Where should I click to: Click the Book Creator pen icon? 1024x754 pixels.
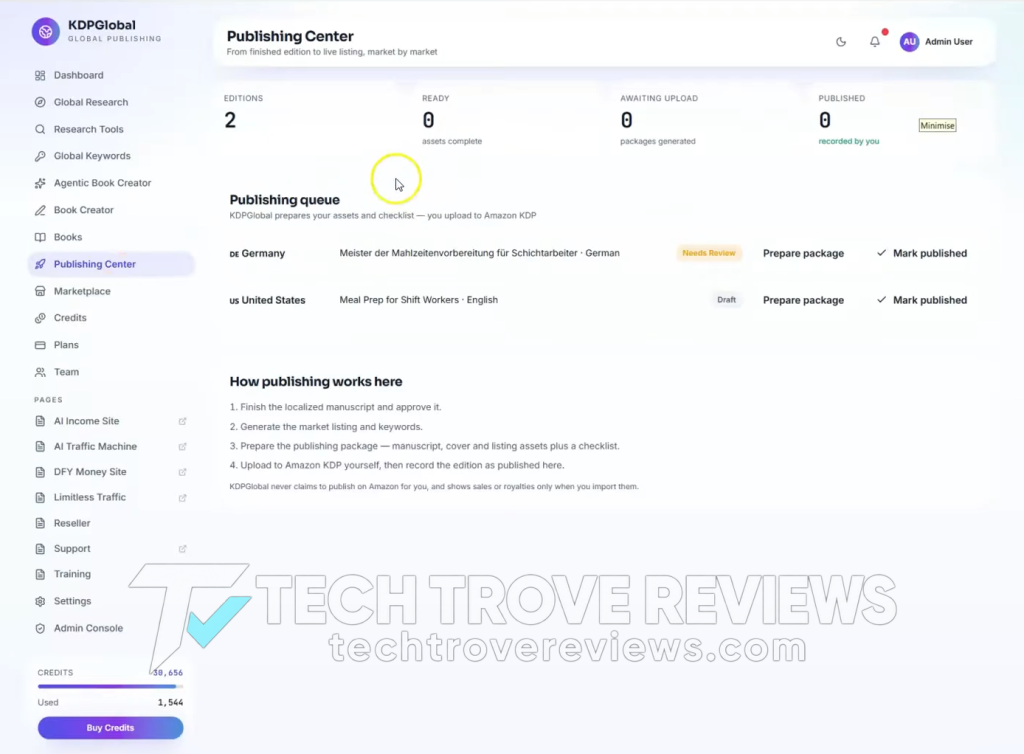40,210
